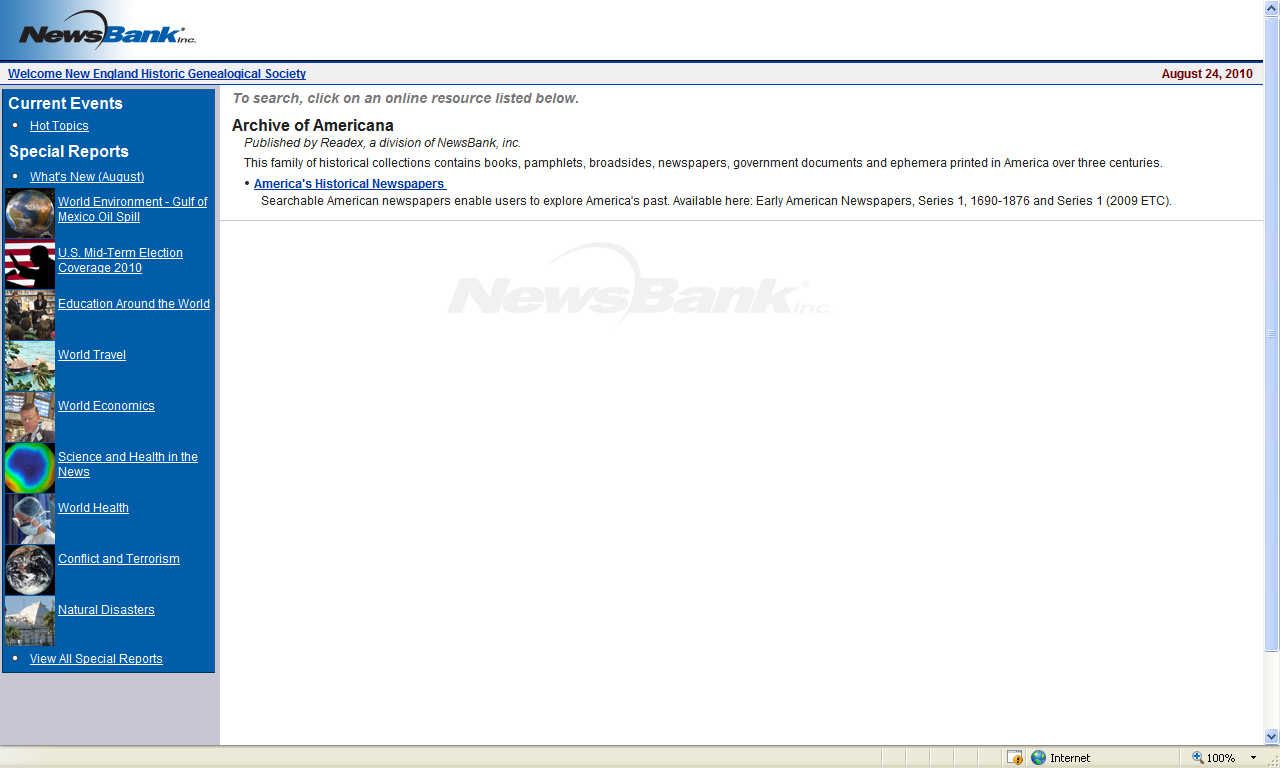
Task: Click the page scrollbar down arrow
Action: click(x=1272, y=736)
